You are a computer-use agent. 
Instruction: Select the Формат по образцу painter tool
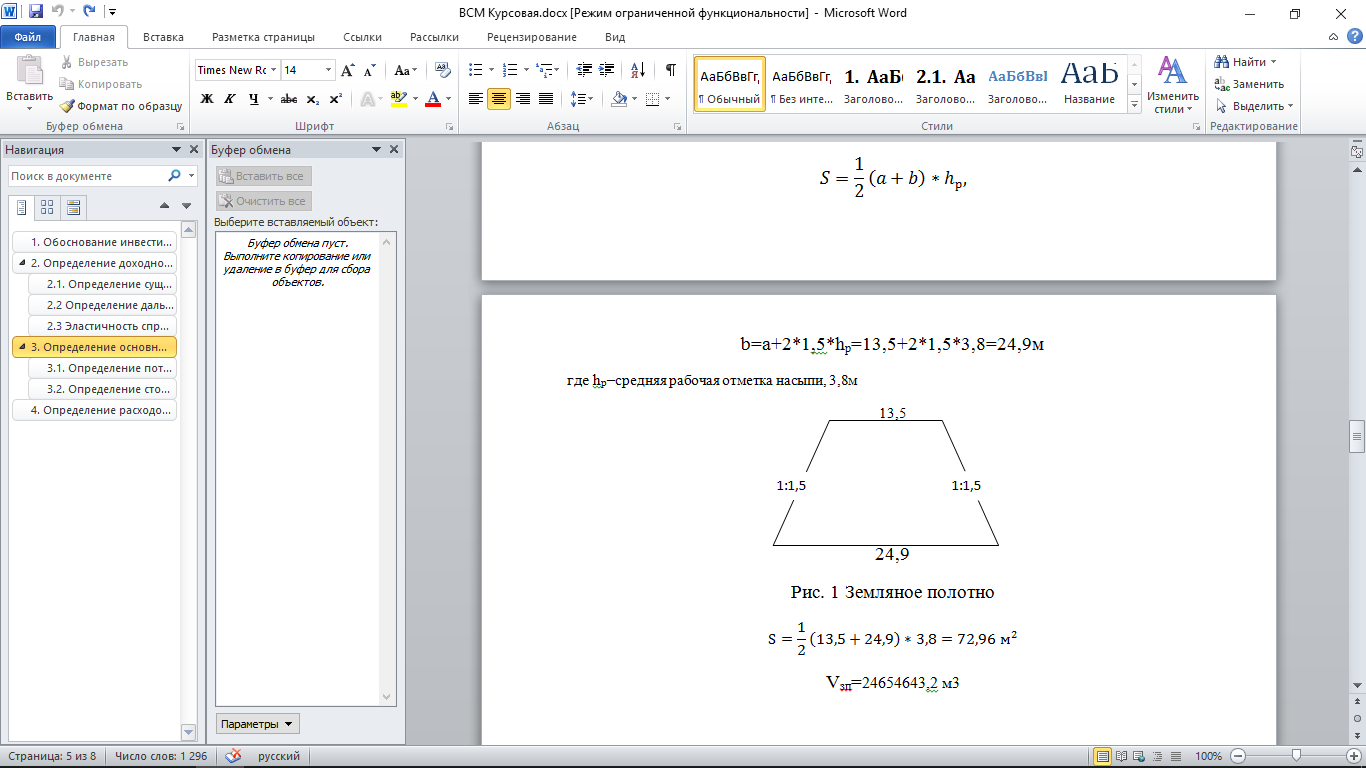click(x=121, y=106)
